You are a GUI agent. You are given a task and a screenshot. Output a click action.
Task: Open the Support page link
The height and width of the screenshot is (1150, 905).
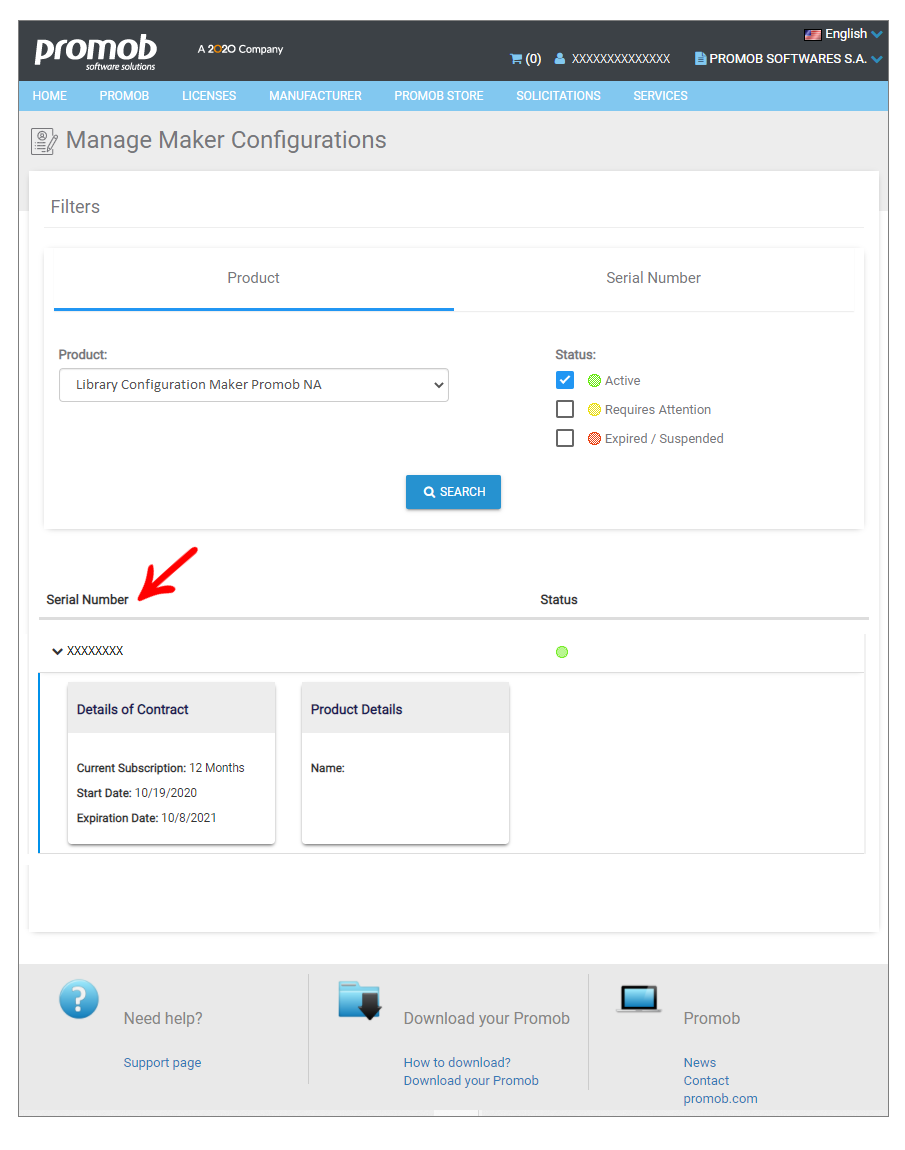click(x=162, y=1063)
